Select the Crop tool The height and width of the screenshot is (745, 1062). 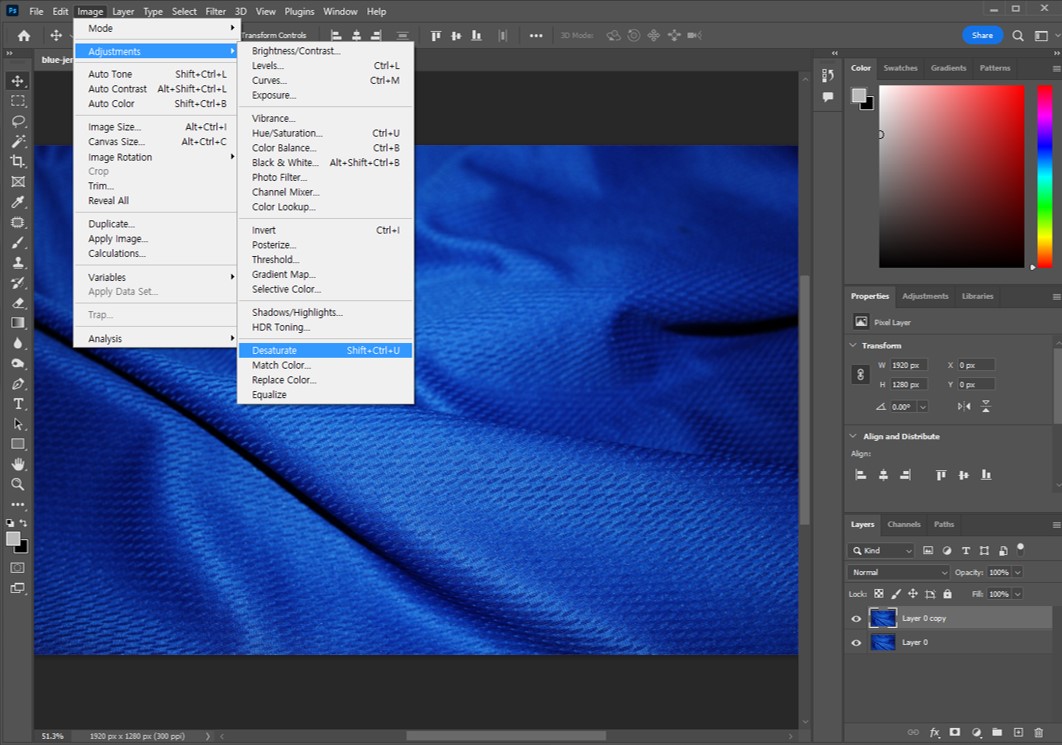(x=18, y=161)
